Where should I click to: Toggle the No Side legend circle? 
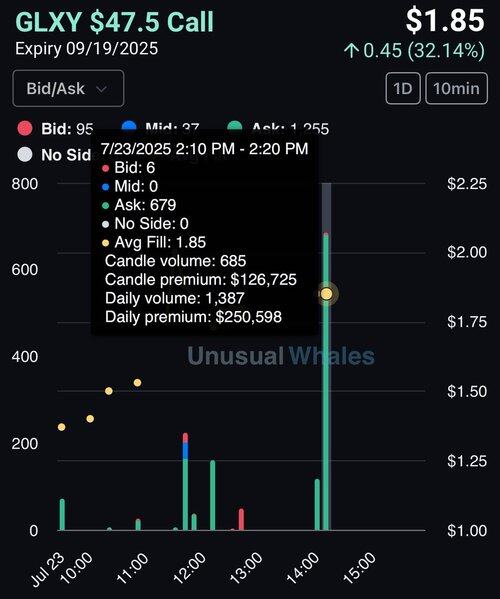coord(25,155)
